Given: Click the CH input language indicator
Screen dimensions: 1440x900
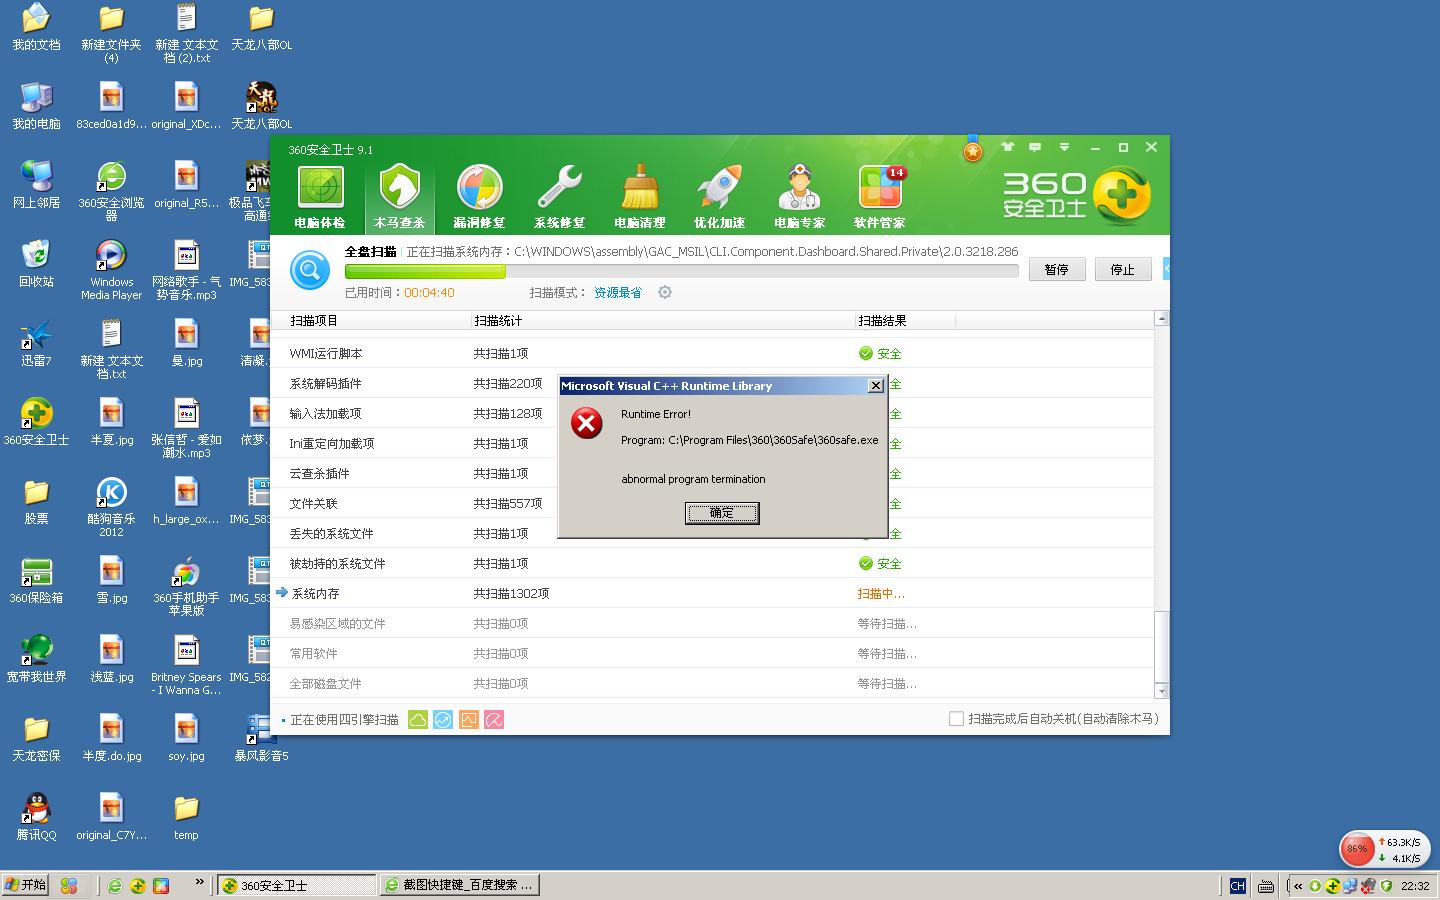Looking at the screenshot, I should (1237, 886).
